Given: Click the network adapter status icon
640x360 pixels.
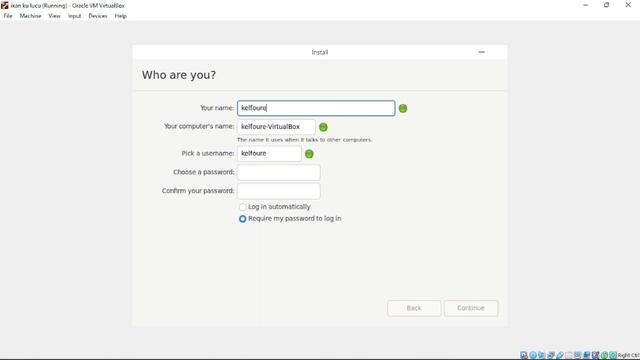Looking at the screenshot, I should coord(551,355).
